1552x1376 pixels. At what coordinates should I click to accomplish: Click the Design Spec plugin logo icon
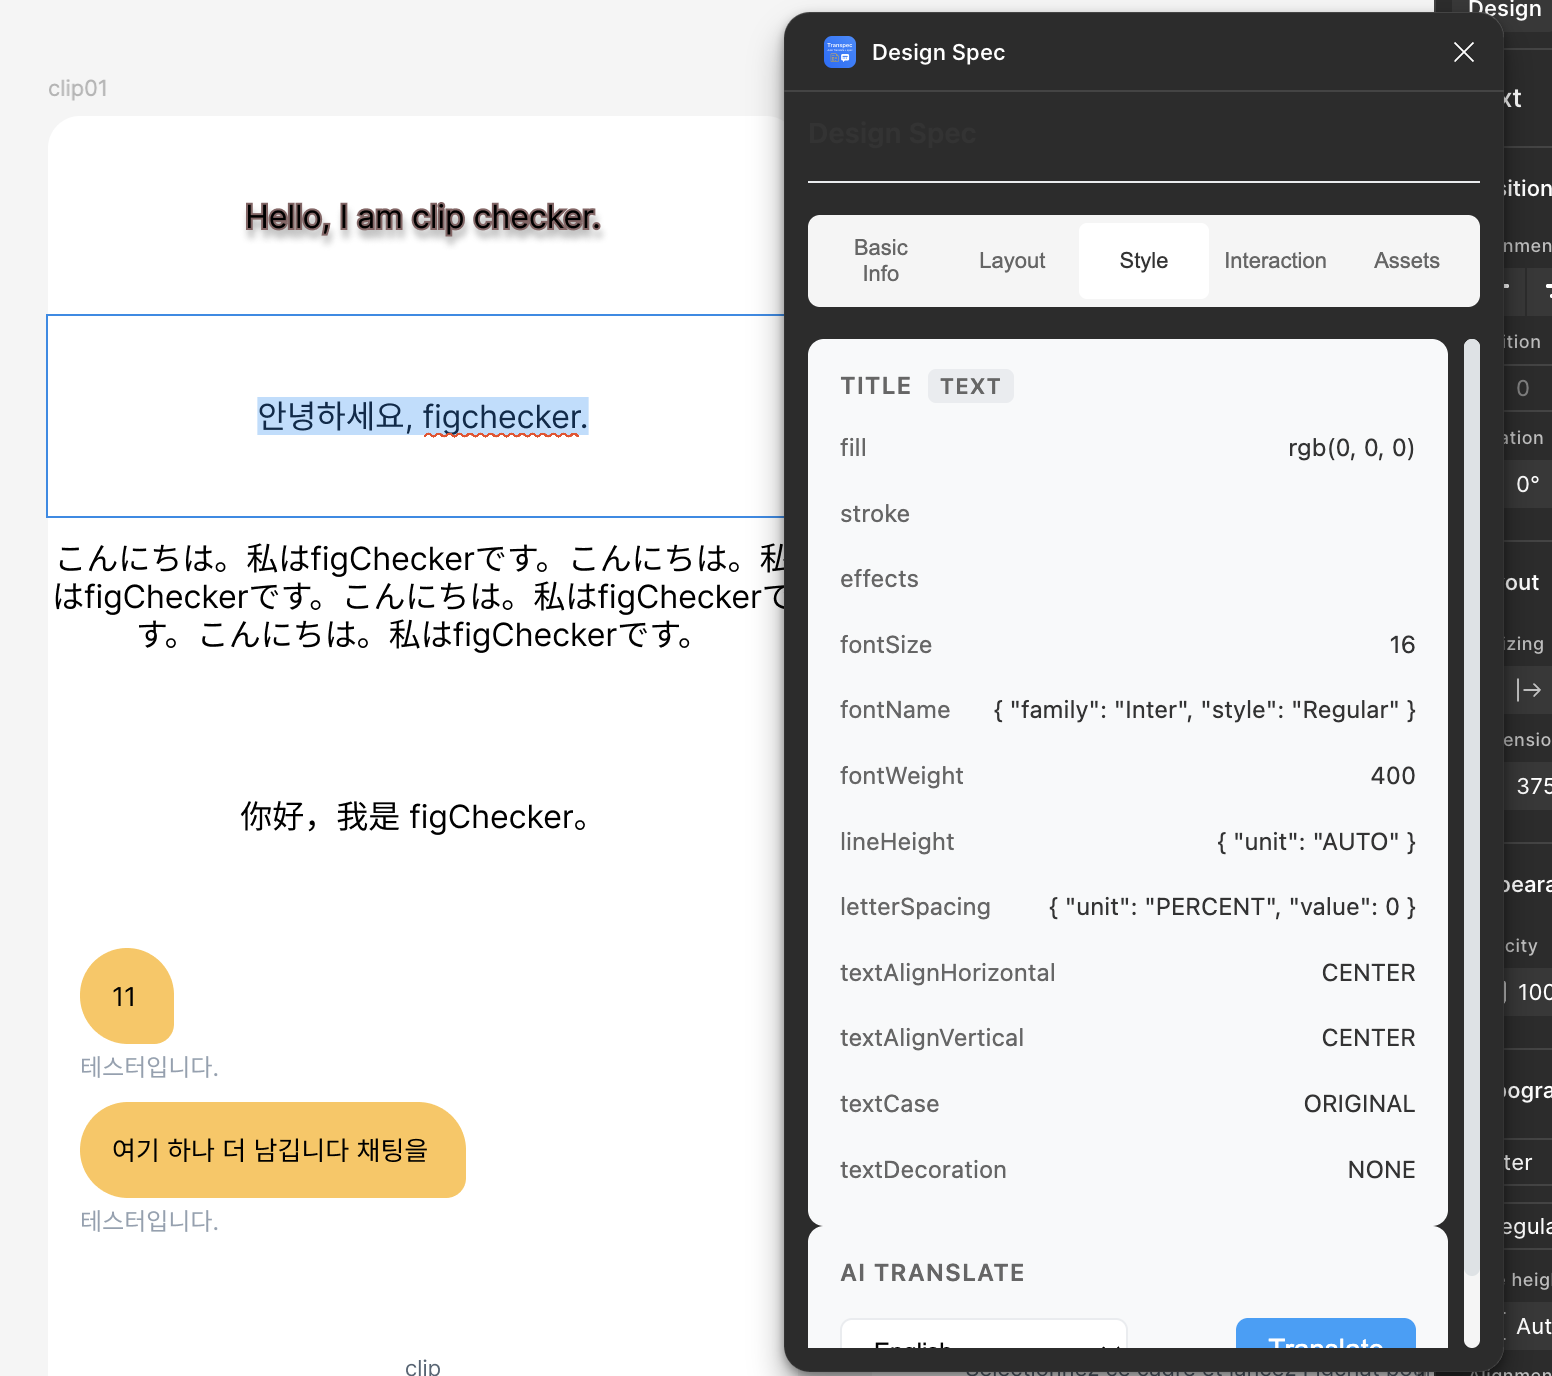pyautogui.click(x=840, y=52)
